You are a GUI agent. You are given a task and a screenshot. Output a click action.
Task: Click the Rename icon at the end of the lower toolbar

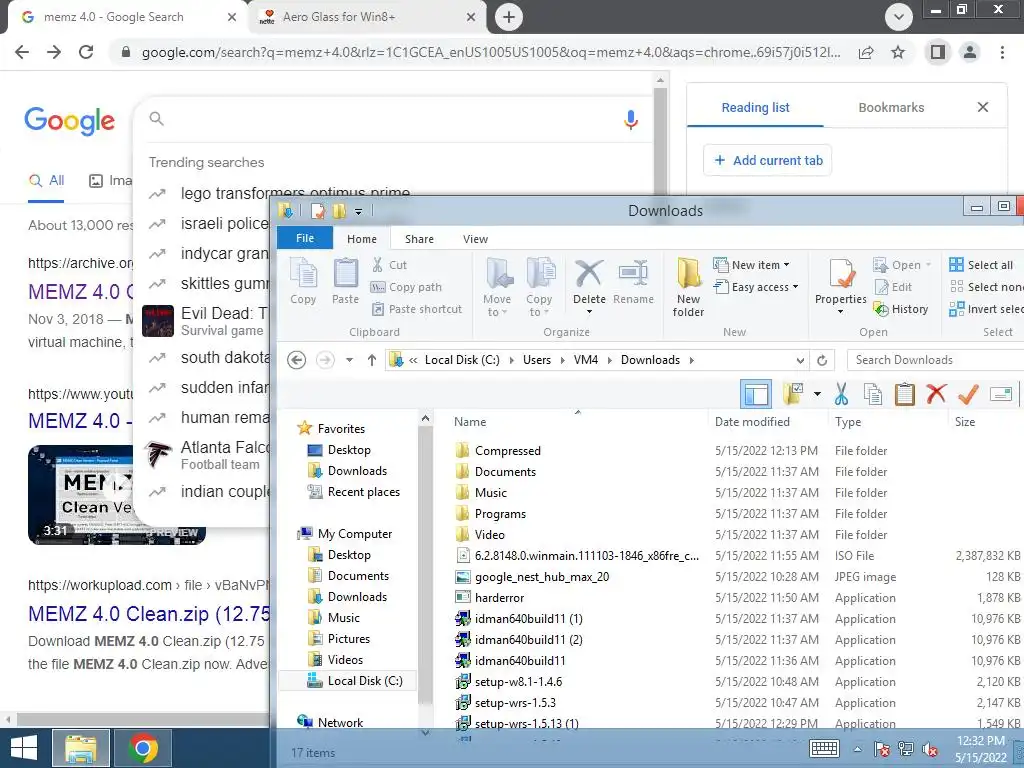point(1000,394)
